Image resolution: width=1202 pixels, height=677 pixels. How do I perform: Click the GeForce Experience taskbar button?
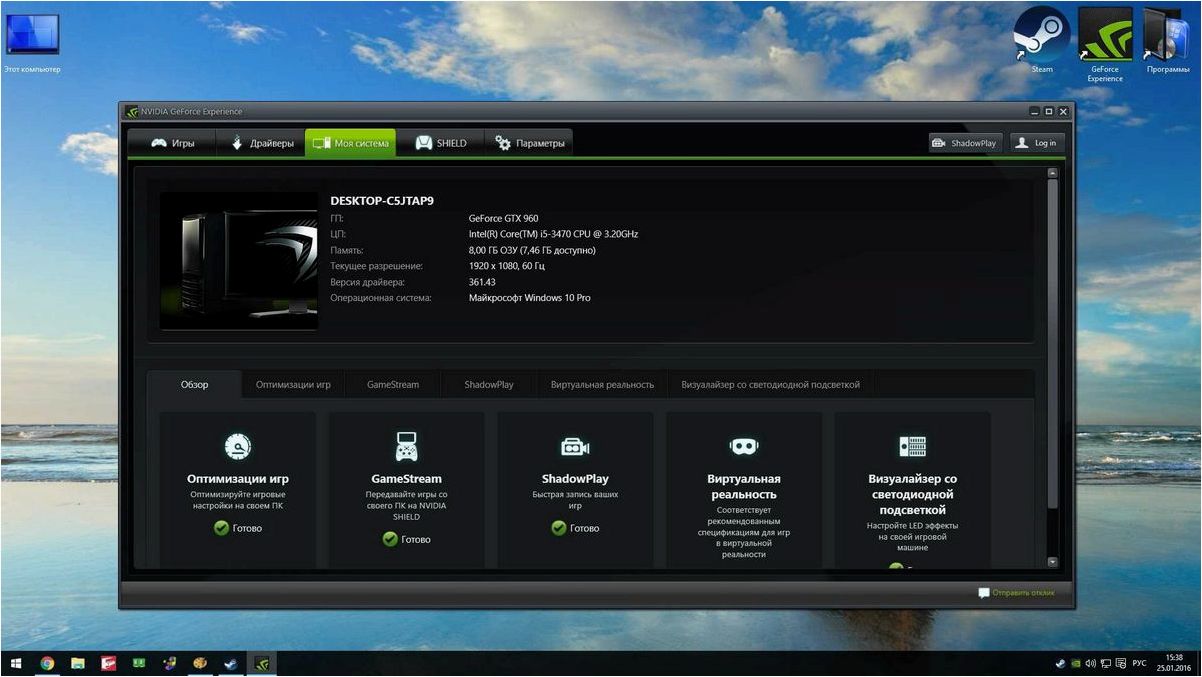coord(261,663)
